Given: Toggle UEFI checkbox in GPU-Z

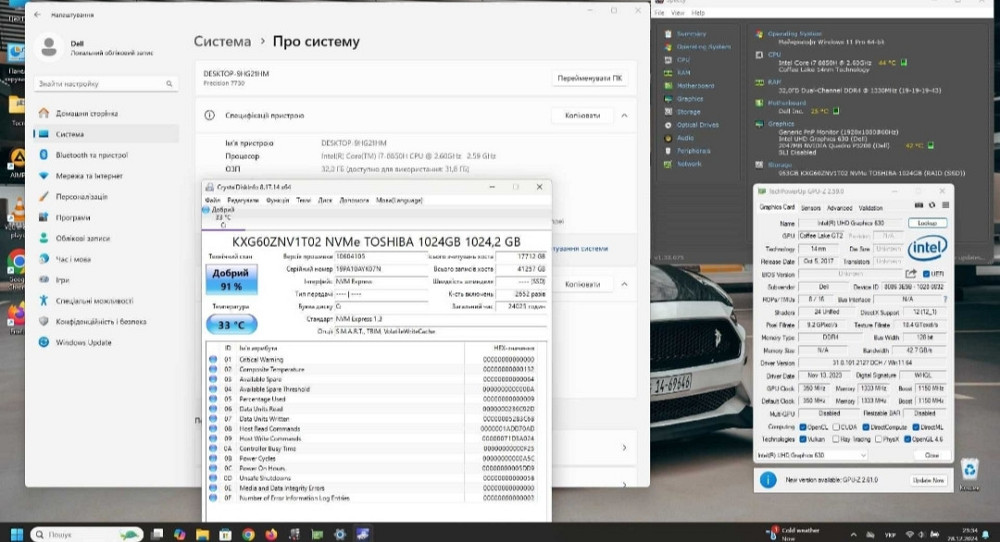Looking at the screenshot, I should tap(926, 274).
